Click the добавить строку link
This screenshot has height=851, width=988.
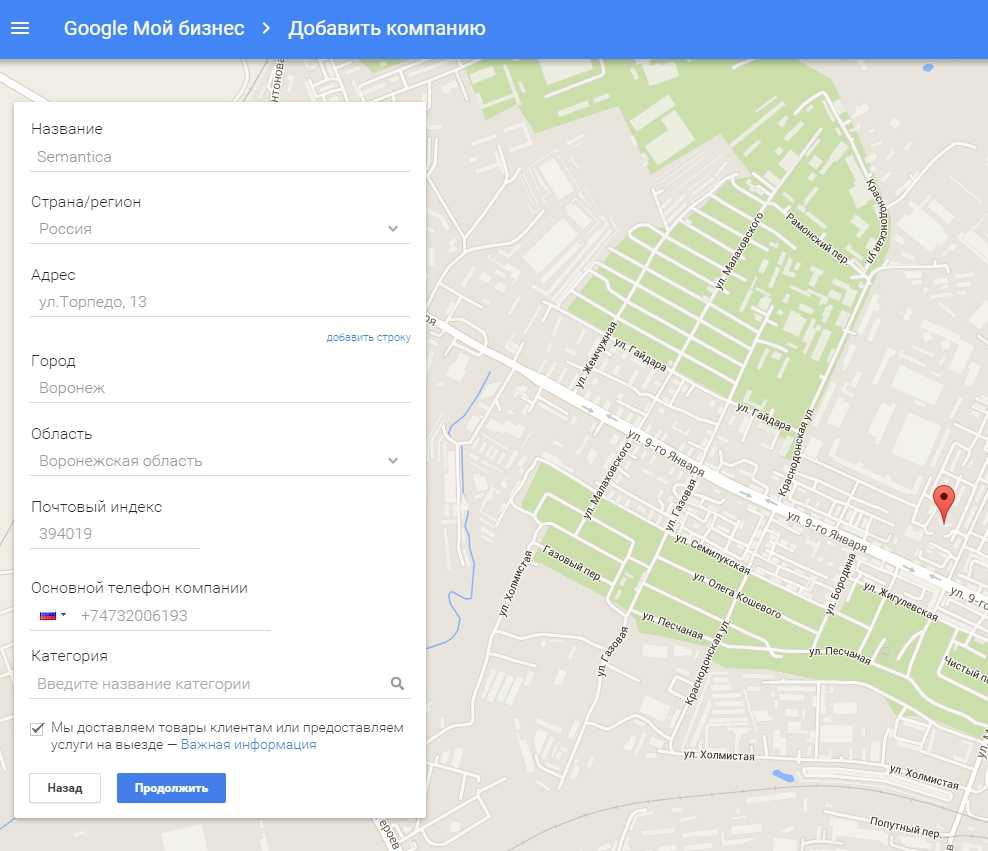coord(368,338)
